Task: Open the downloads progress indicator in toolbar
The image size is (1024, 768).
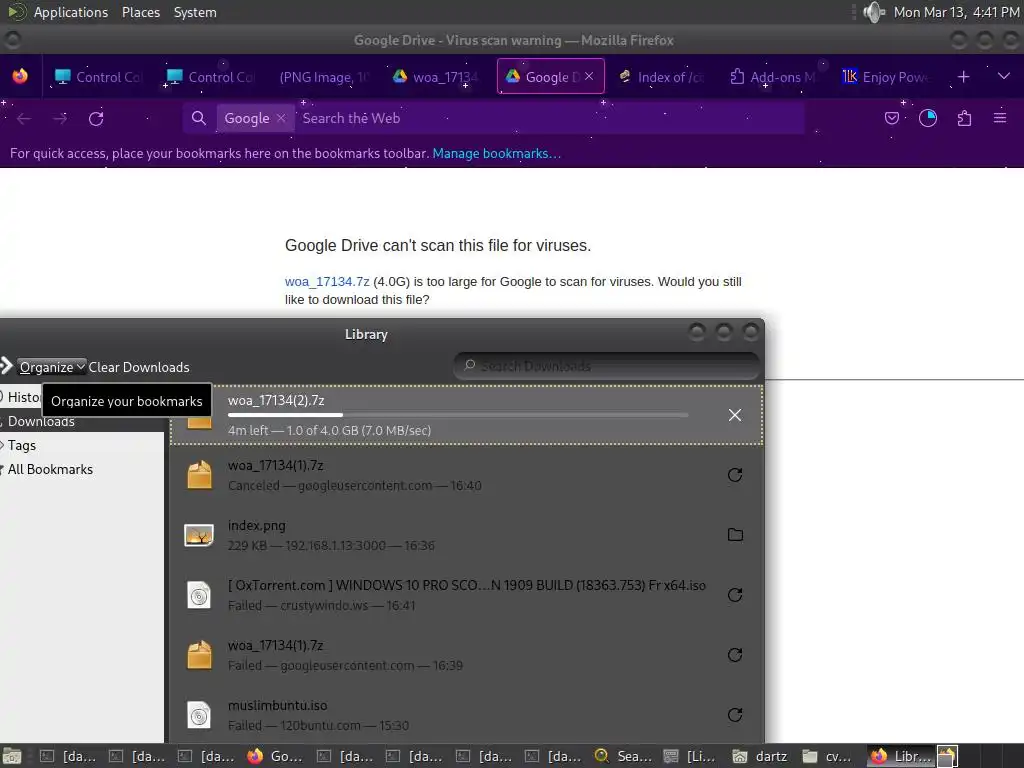Action: [x=927, y=118]
